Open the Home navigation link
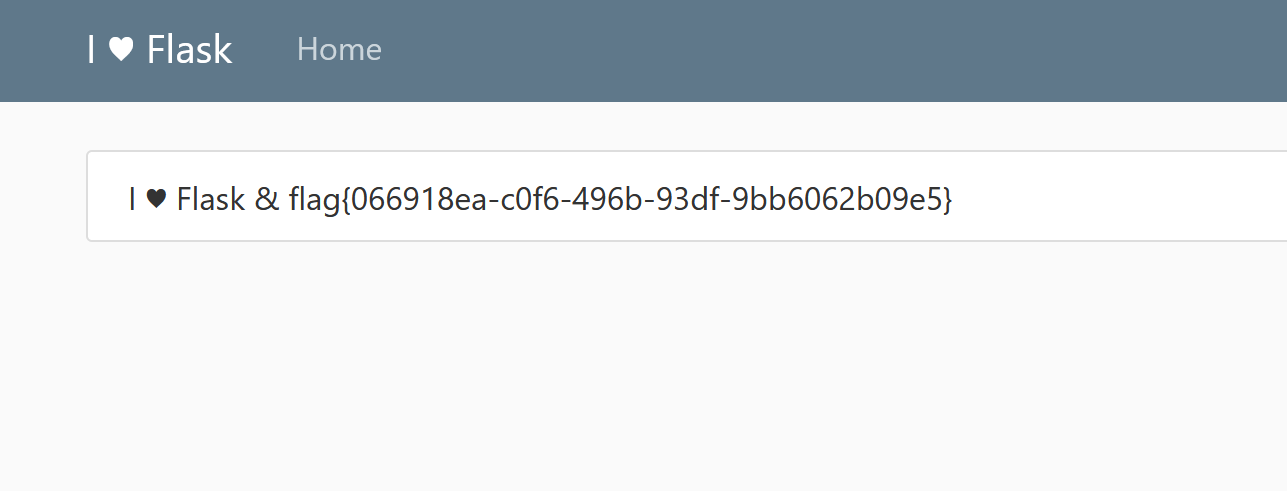Image resolution: width=1287 pixels, height=491 pixels. [339, 49]
